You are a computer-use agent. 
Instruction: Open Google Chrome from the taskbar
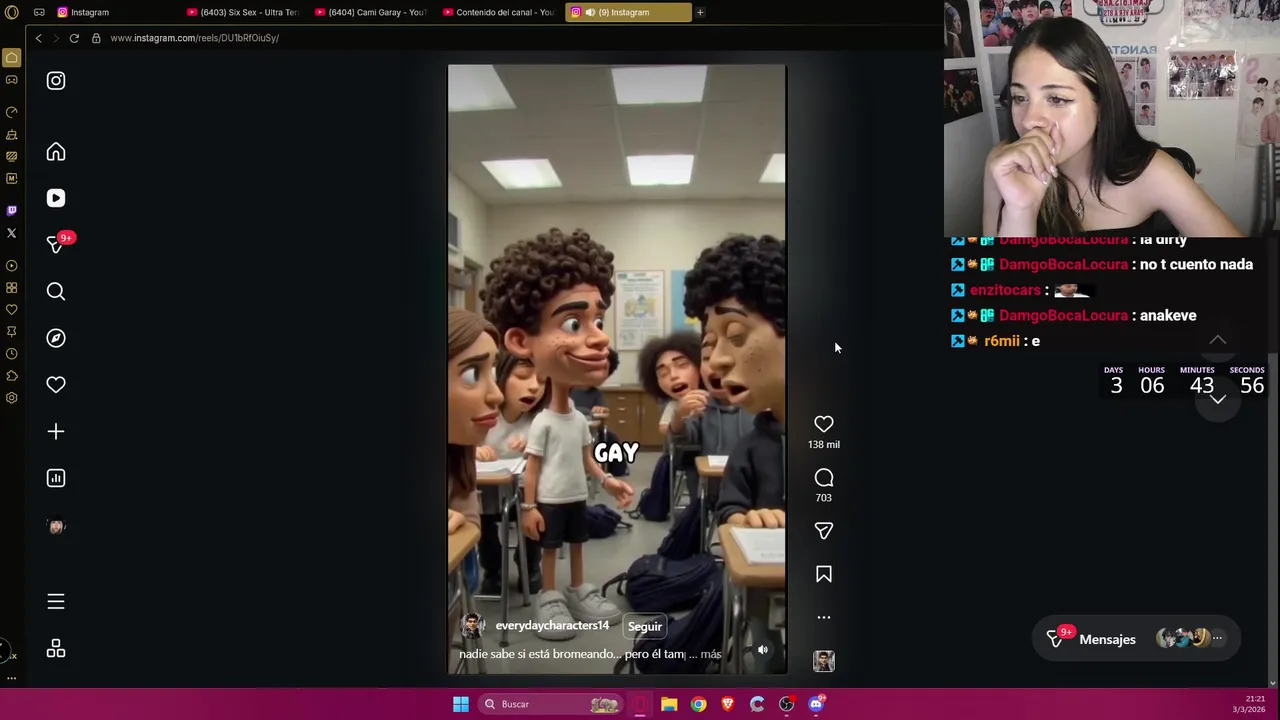pyautogui.click(x=698, y=704)
